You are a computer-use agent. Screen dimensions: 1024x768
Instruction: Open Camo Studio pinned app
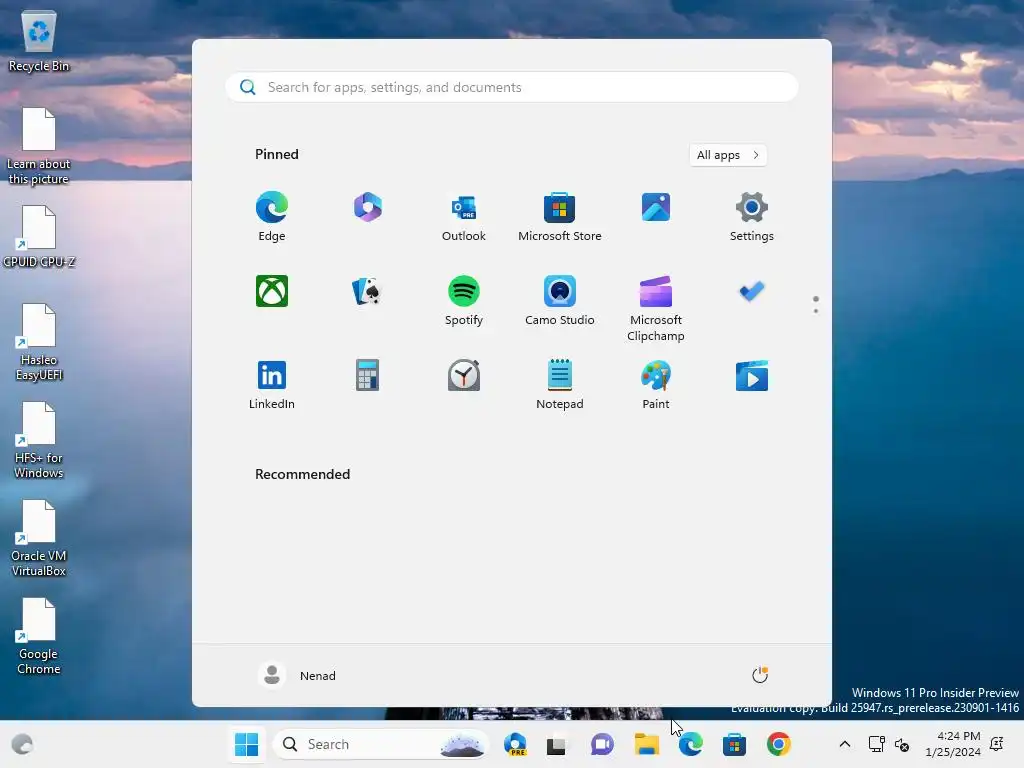[x=560, y=300]
